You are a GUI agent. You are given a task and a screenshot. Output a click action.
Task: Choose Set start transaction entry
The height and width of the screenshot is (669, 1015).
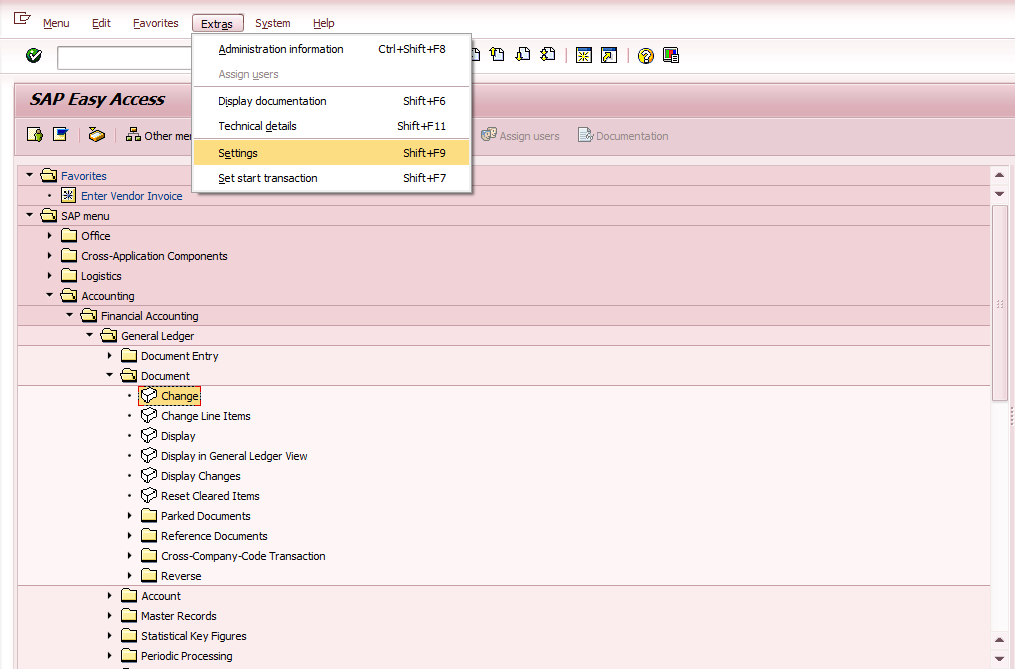pos(331,178)
